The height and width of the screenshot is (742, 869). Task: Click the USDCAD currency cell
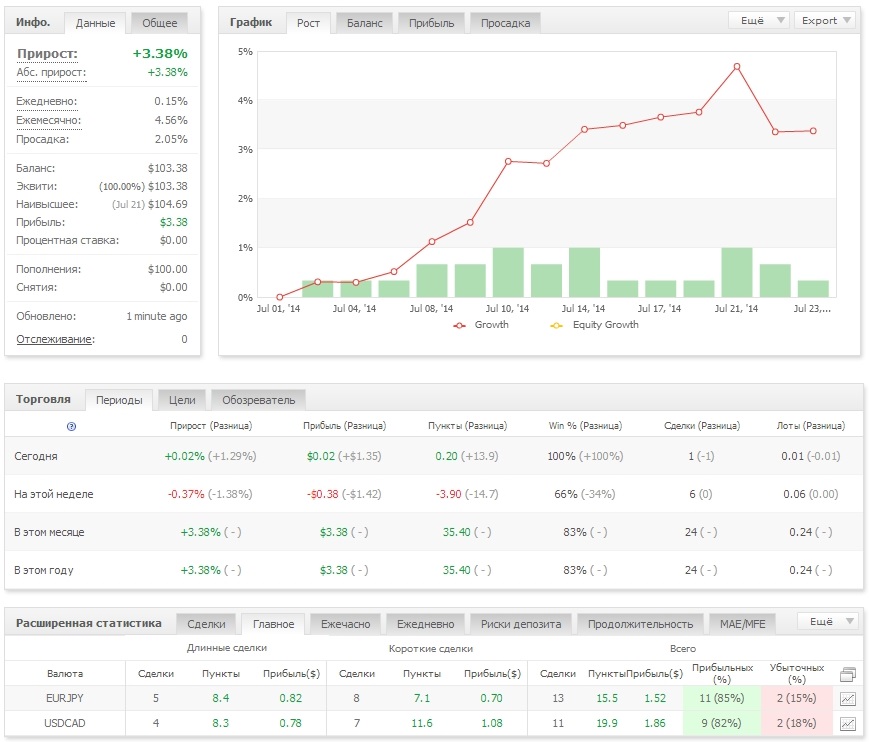coord(64,724)
